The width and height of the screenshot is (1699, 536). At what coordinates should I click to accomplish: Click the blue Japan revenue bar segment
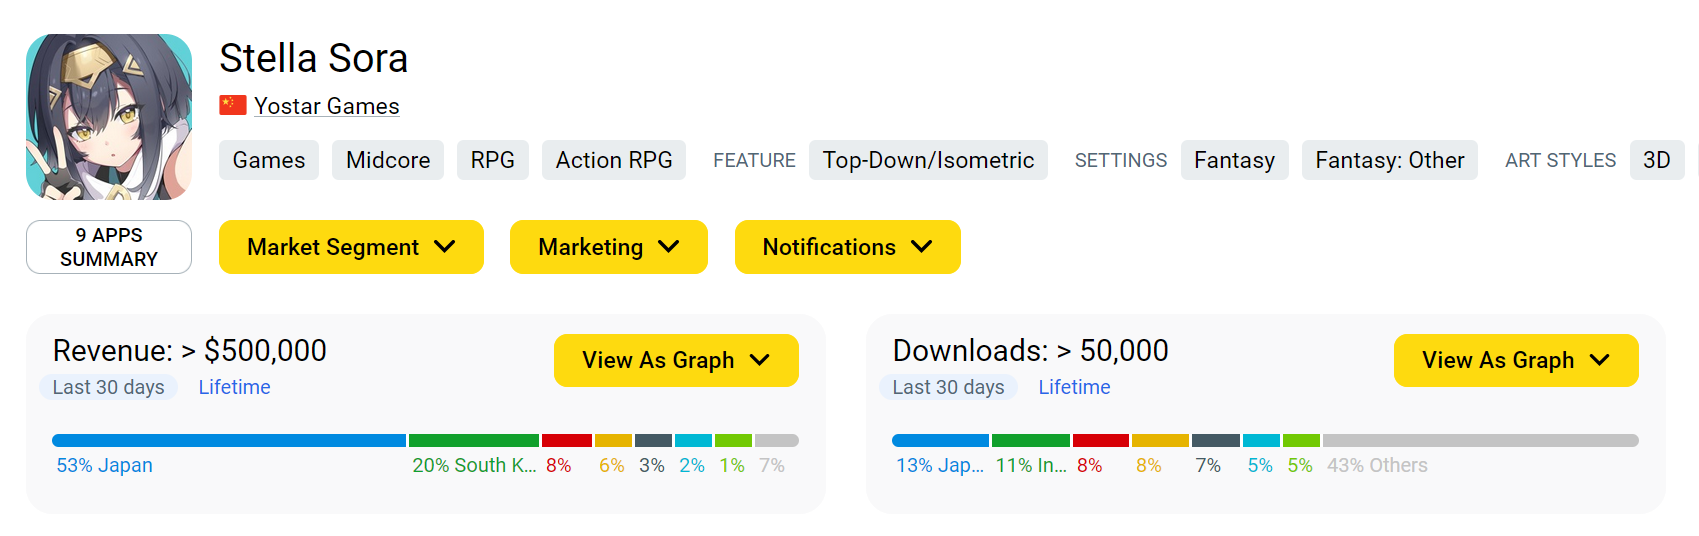[x=229, y=440]
